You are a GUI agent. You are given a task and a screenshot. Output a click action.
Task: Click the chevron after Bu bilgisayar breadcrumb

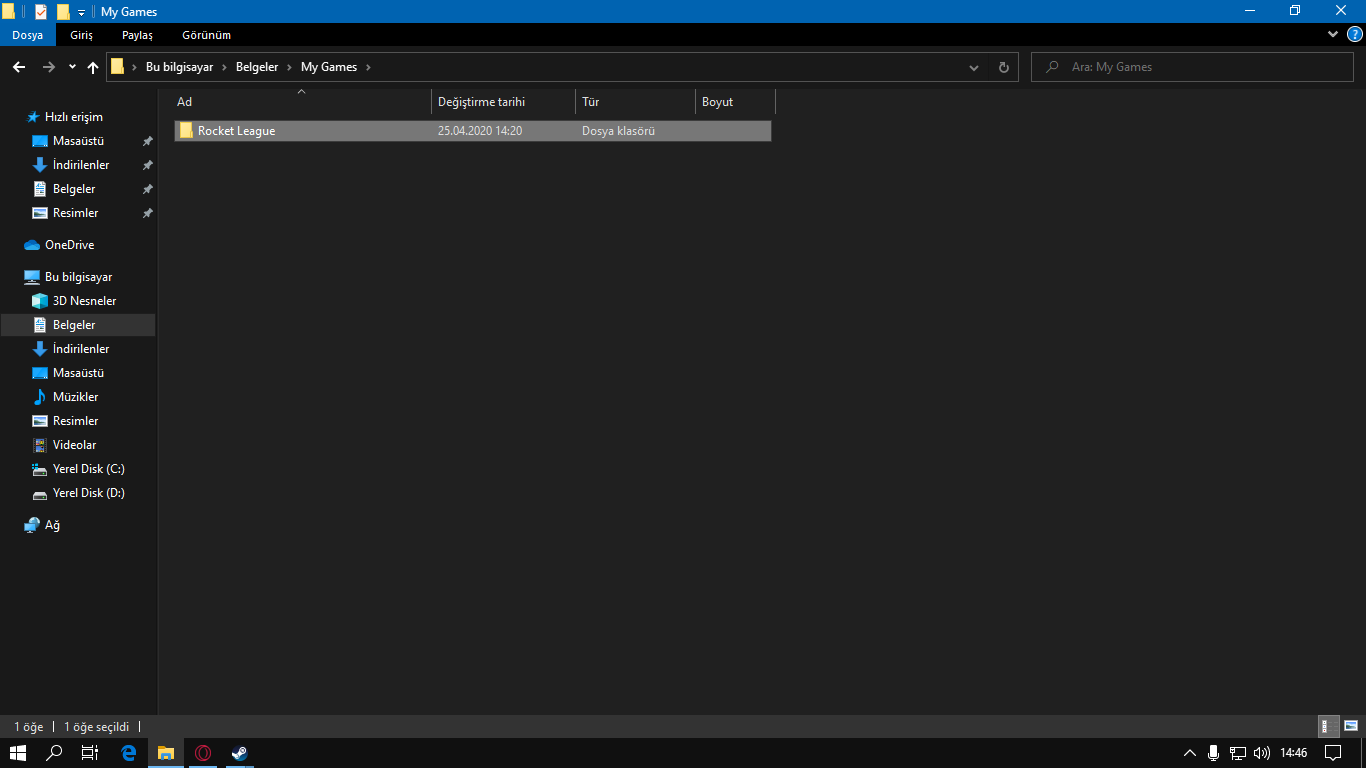point(224,67)
